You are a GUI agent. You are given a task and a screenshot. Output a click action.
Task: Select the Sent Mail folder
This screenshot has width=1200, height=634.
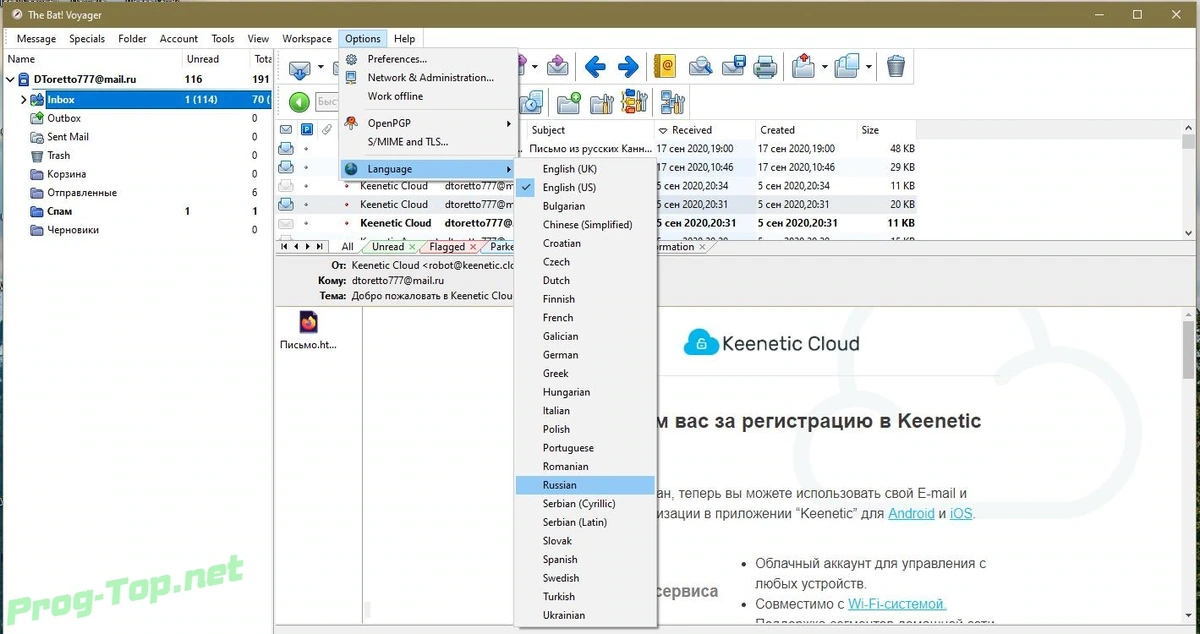[x=67, y=137]
